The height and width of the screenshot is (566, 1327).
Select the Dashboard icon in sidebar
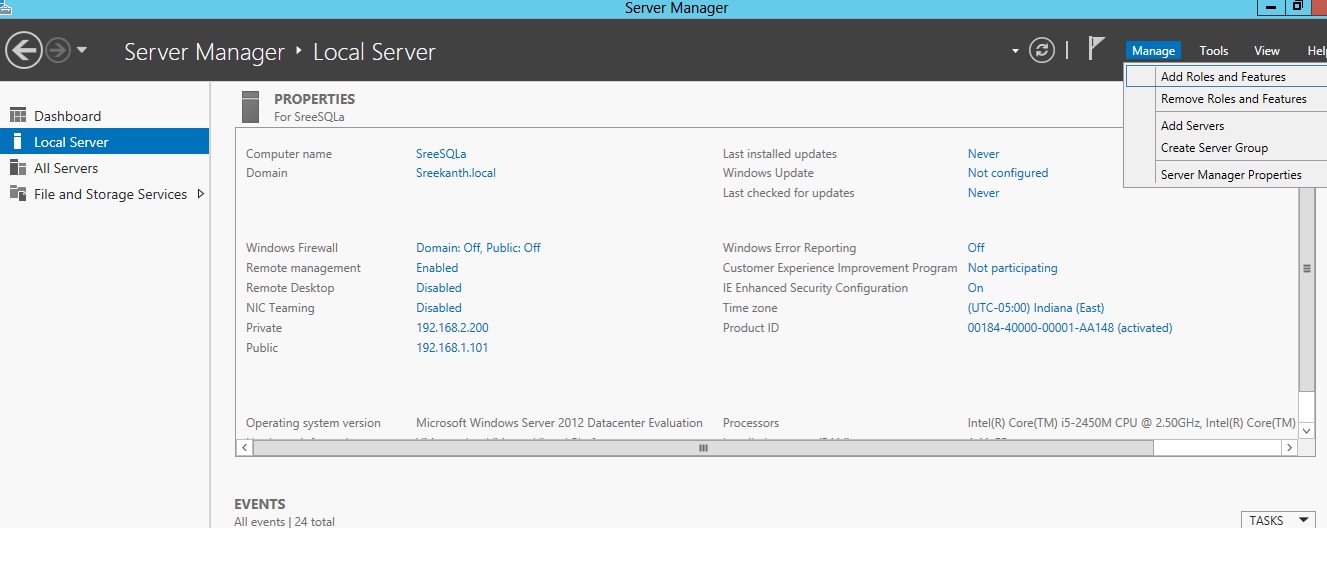[17, 116]
